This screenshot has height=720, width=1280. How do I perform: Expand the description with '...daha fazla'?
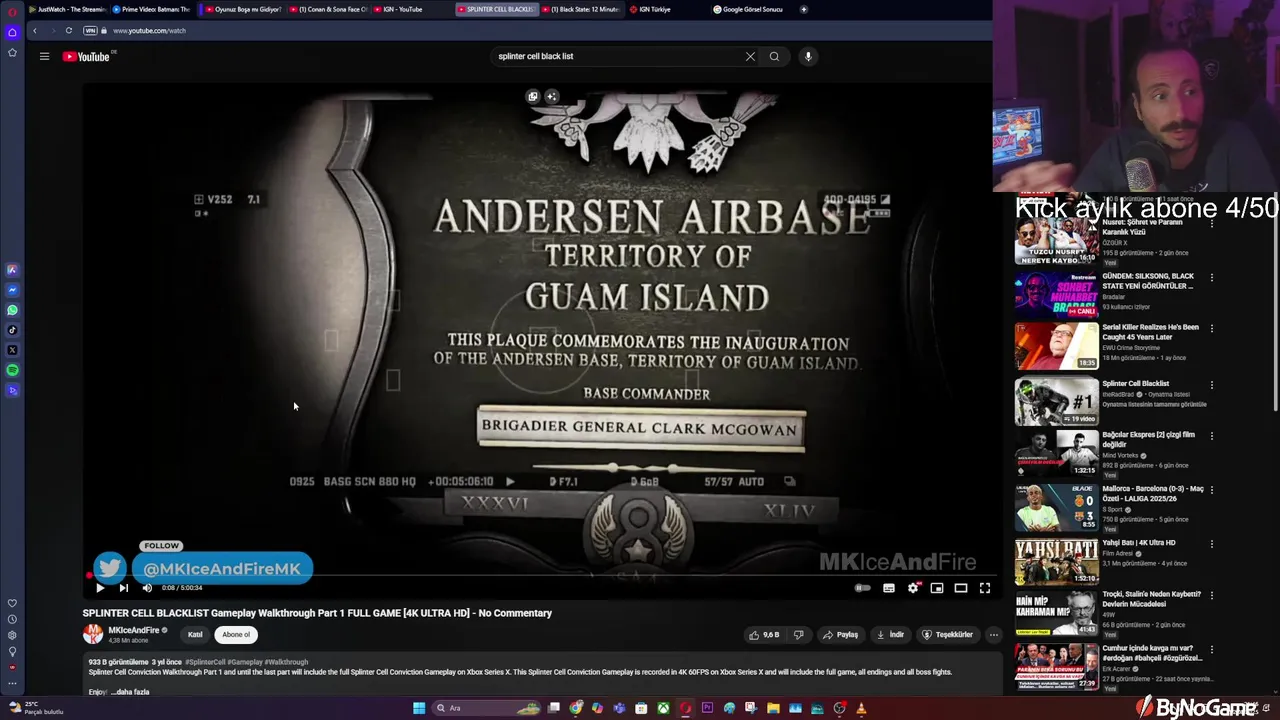pos(129,692)
